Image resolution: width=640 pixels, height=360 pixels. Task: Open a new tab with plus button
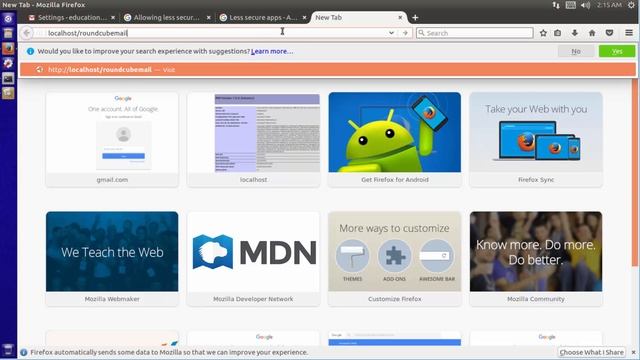pos(415,18)
